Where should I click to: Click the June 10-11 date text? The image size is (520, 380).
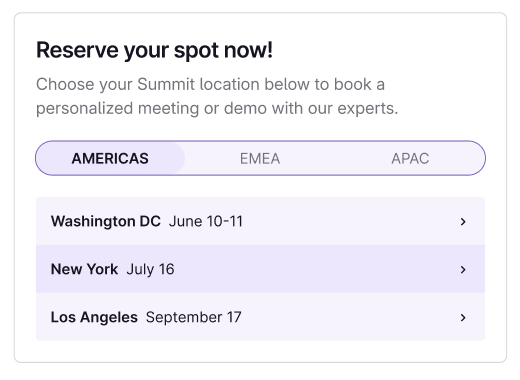click(206, 221)
